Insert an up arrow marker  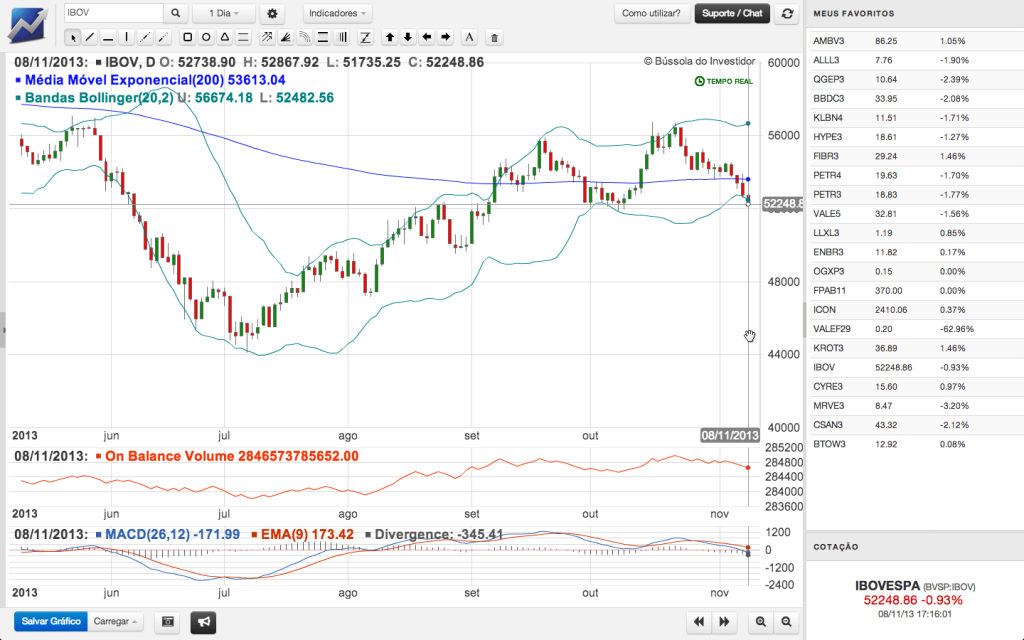[x=390, y=37]
